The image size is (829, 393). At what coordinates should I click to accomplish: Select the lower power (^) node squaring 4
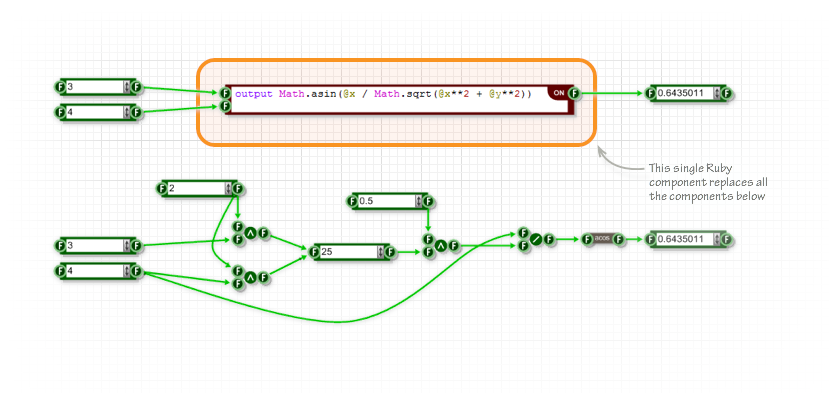[x=250, y=278]
